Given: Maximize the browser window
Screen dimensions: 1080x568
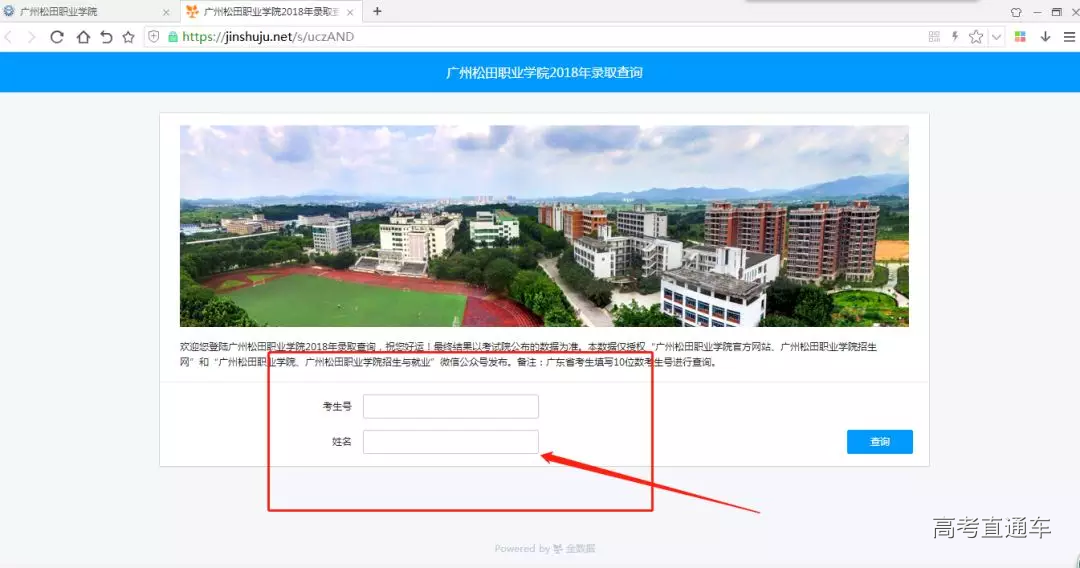Looking at the screenshot, I should pyautogui.click(x=1057, y=12).
